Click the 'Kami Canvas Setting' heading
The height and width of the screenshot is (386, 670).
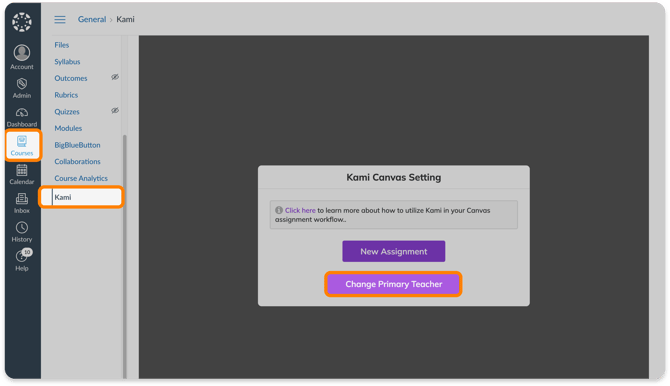[x=394, y=177]
